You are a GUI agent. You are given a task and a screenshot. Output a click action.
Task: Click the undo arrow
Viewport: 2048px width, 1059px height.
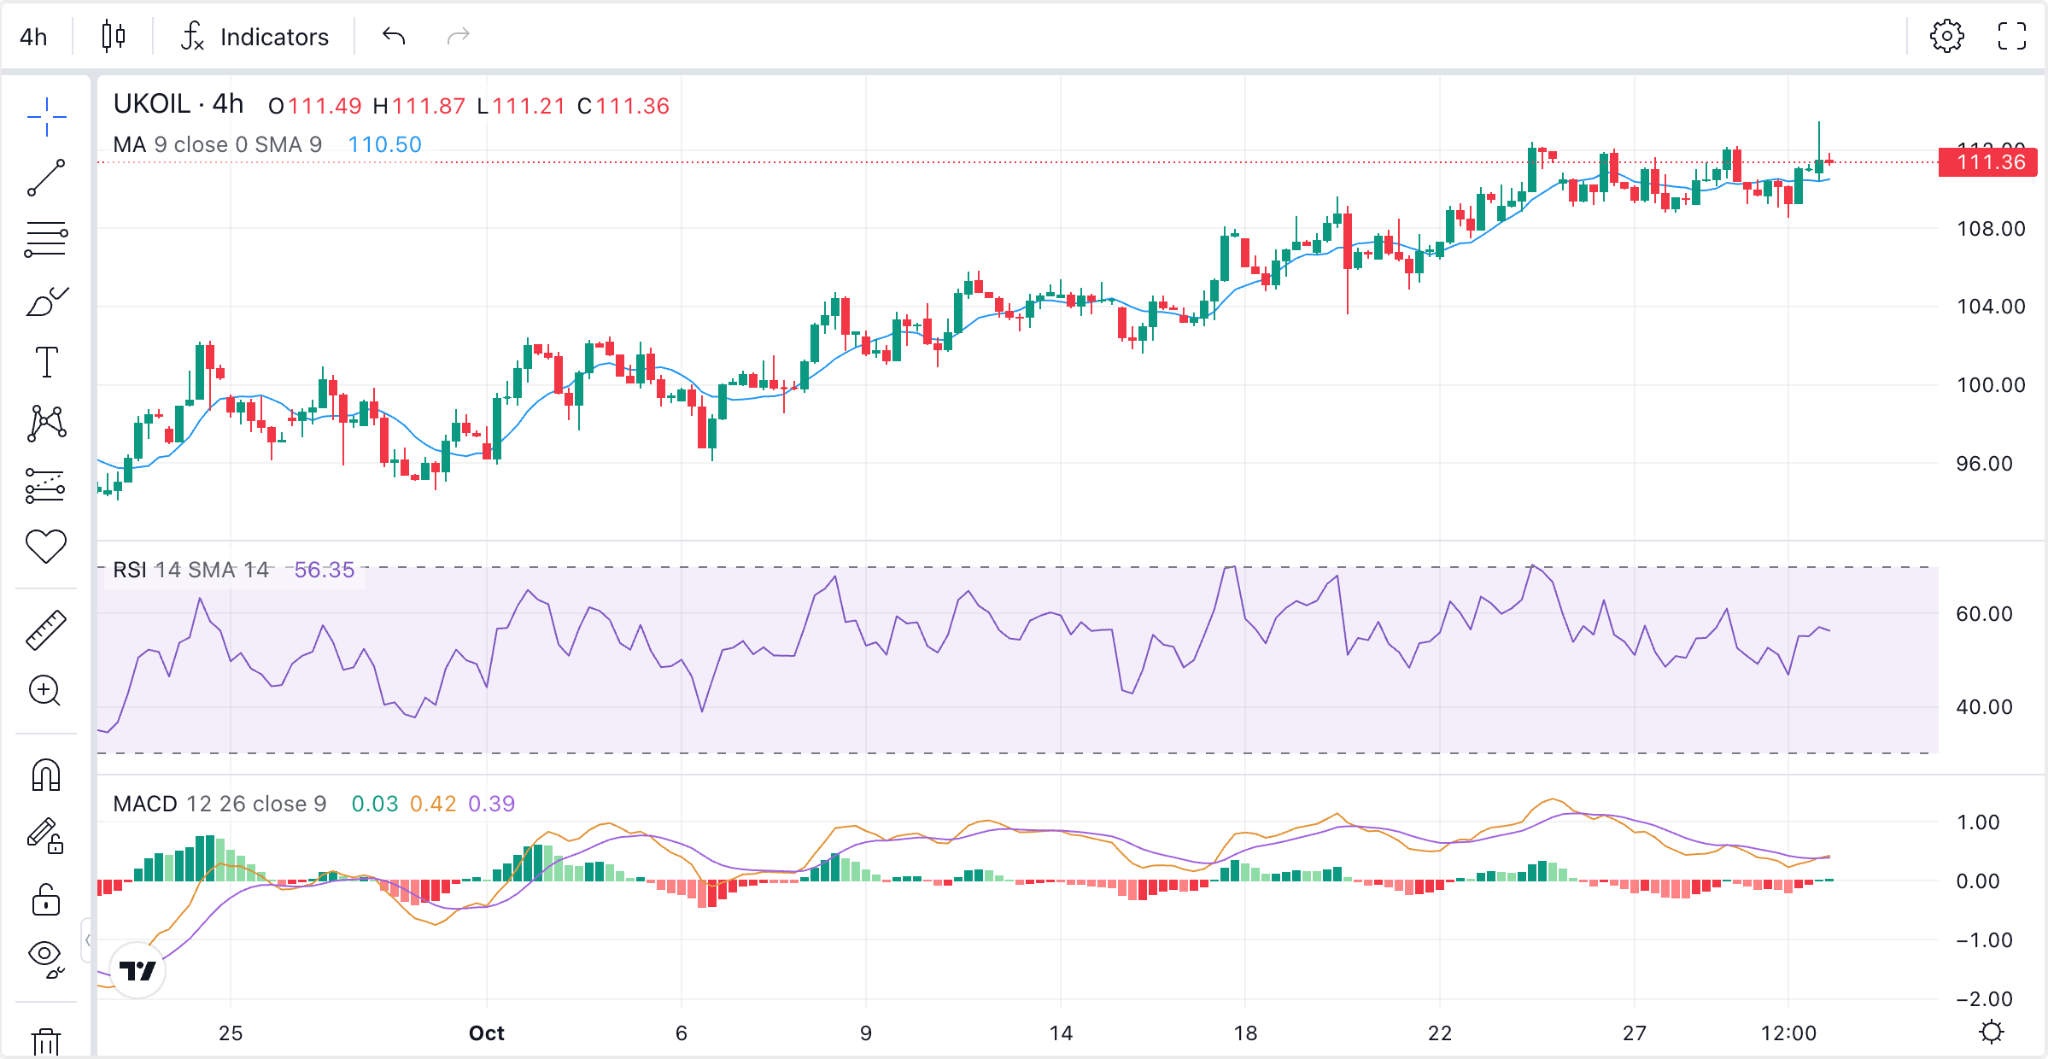pos(393,37)
